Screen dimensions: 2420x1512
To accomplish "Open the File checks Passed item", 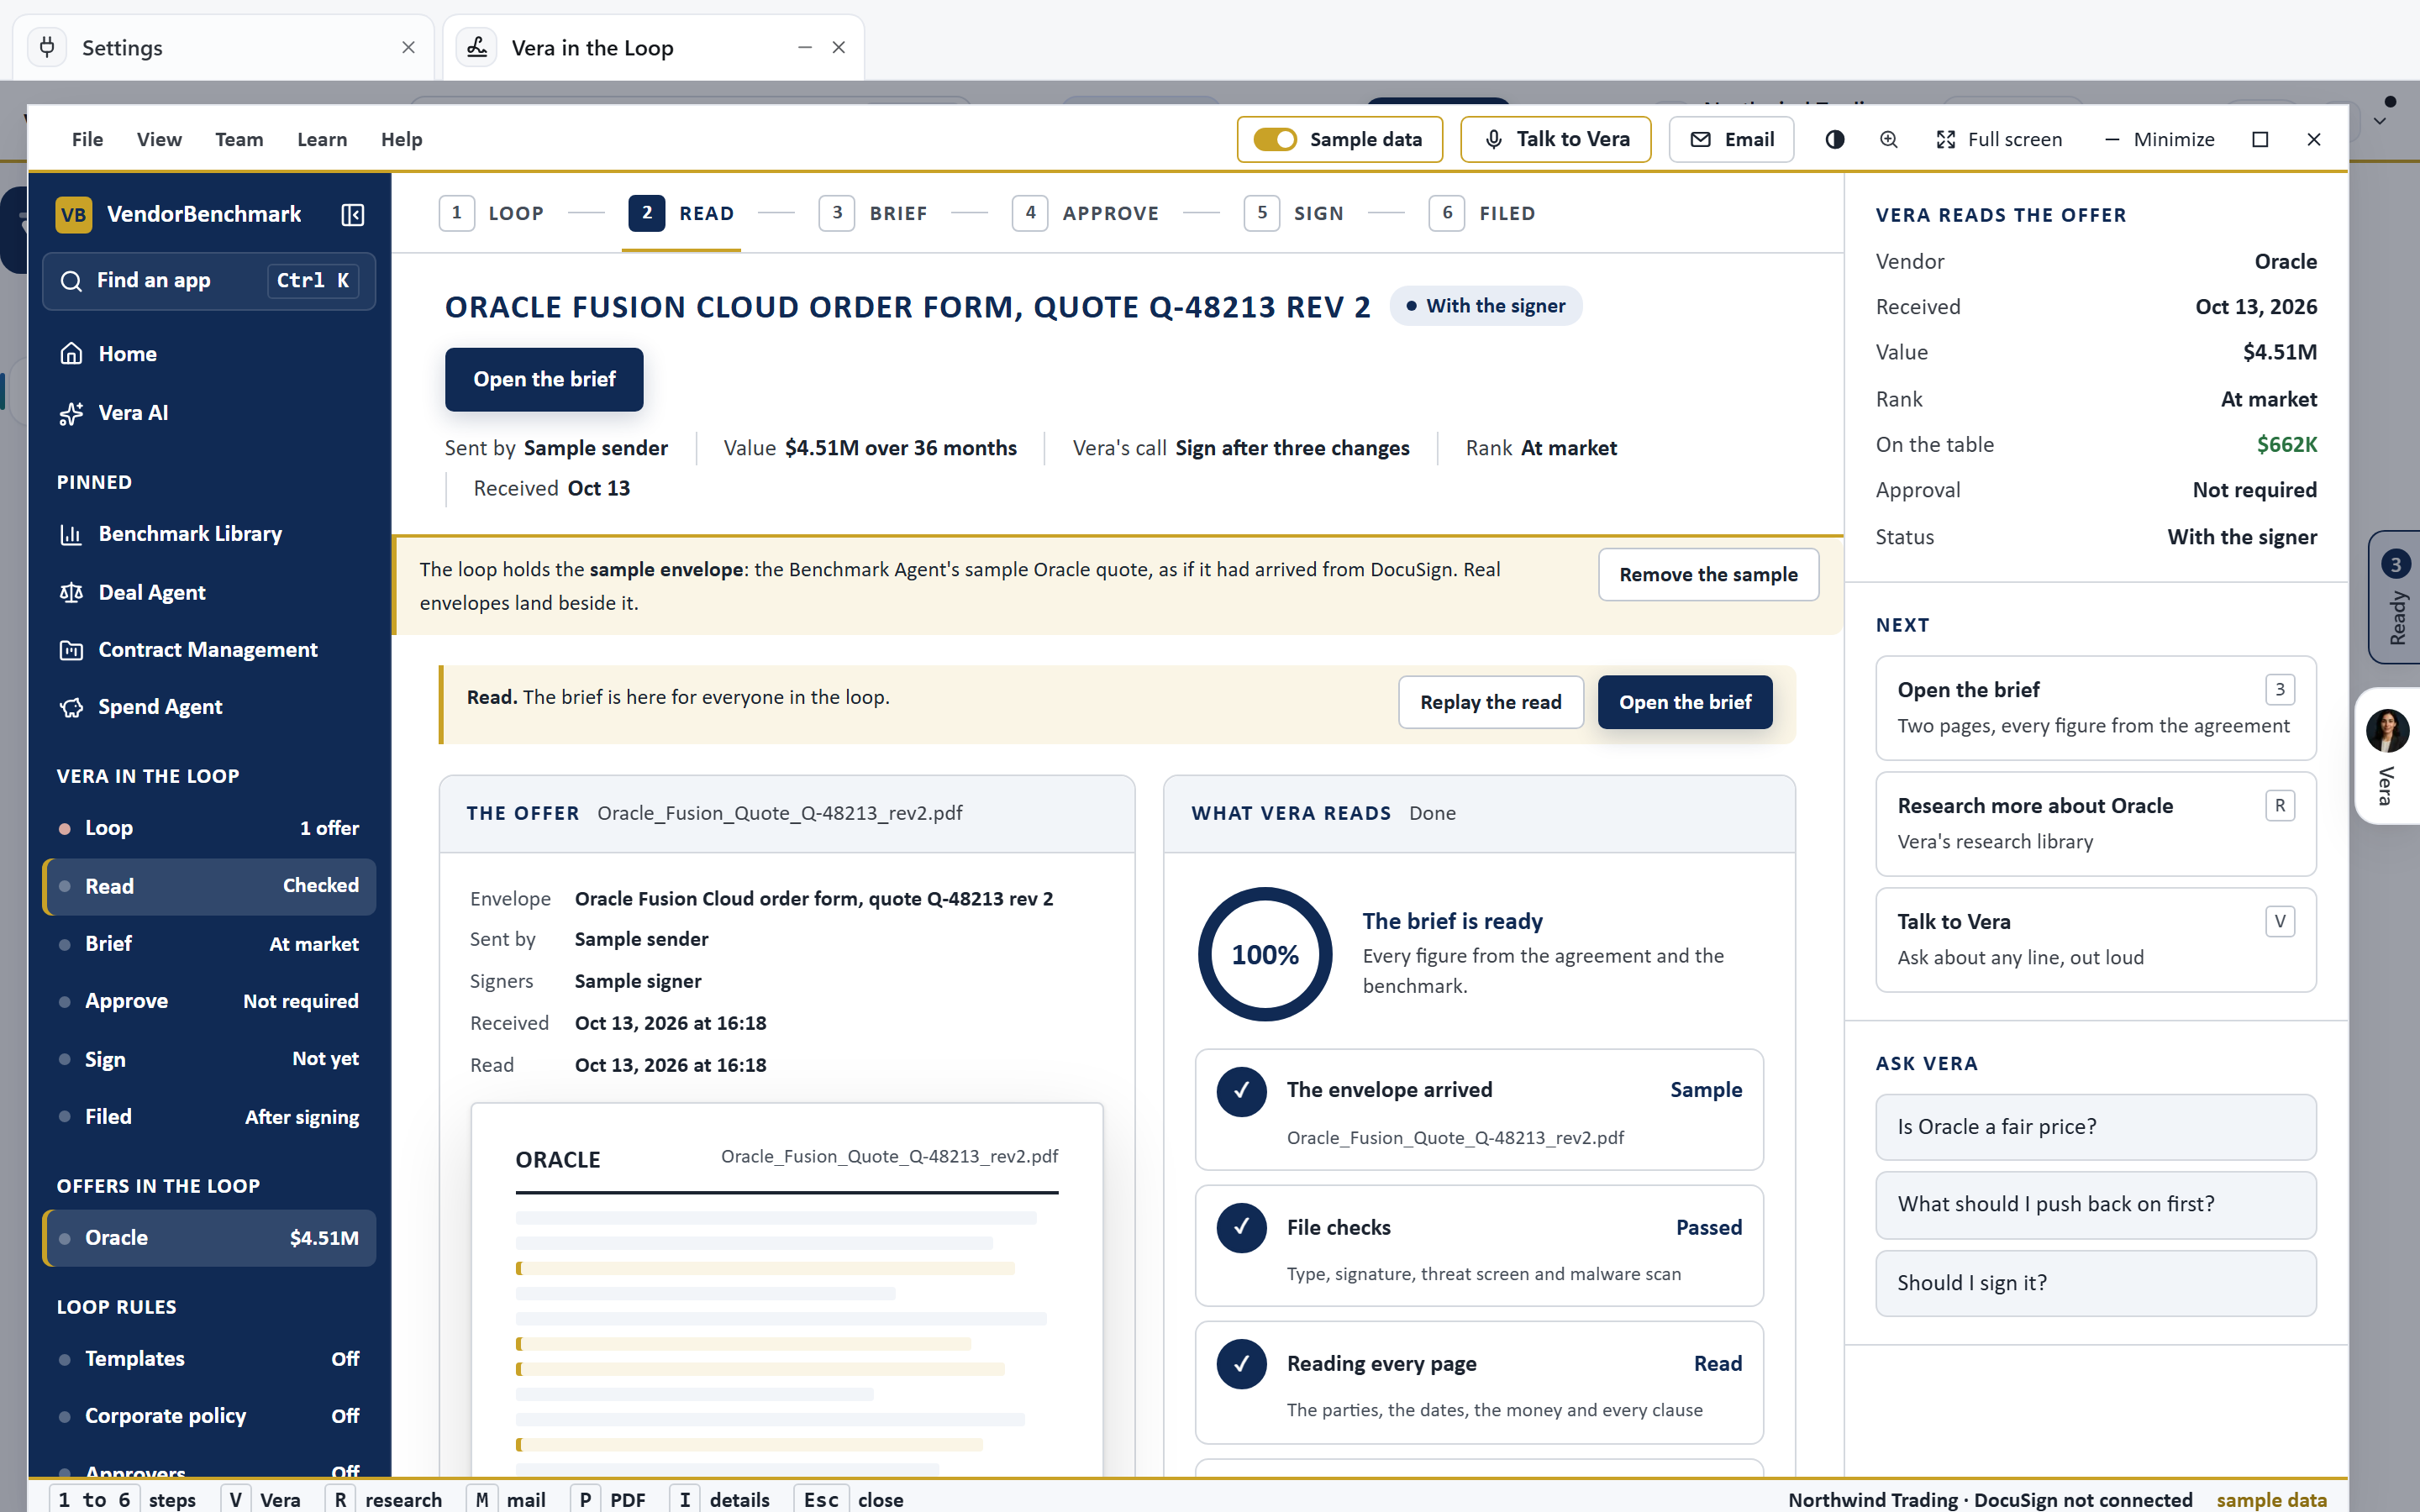I will point(1479,1246).
